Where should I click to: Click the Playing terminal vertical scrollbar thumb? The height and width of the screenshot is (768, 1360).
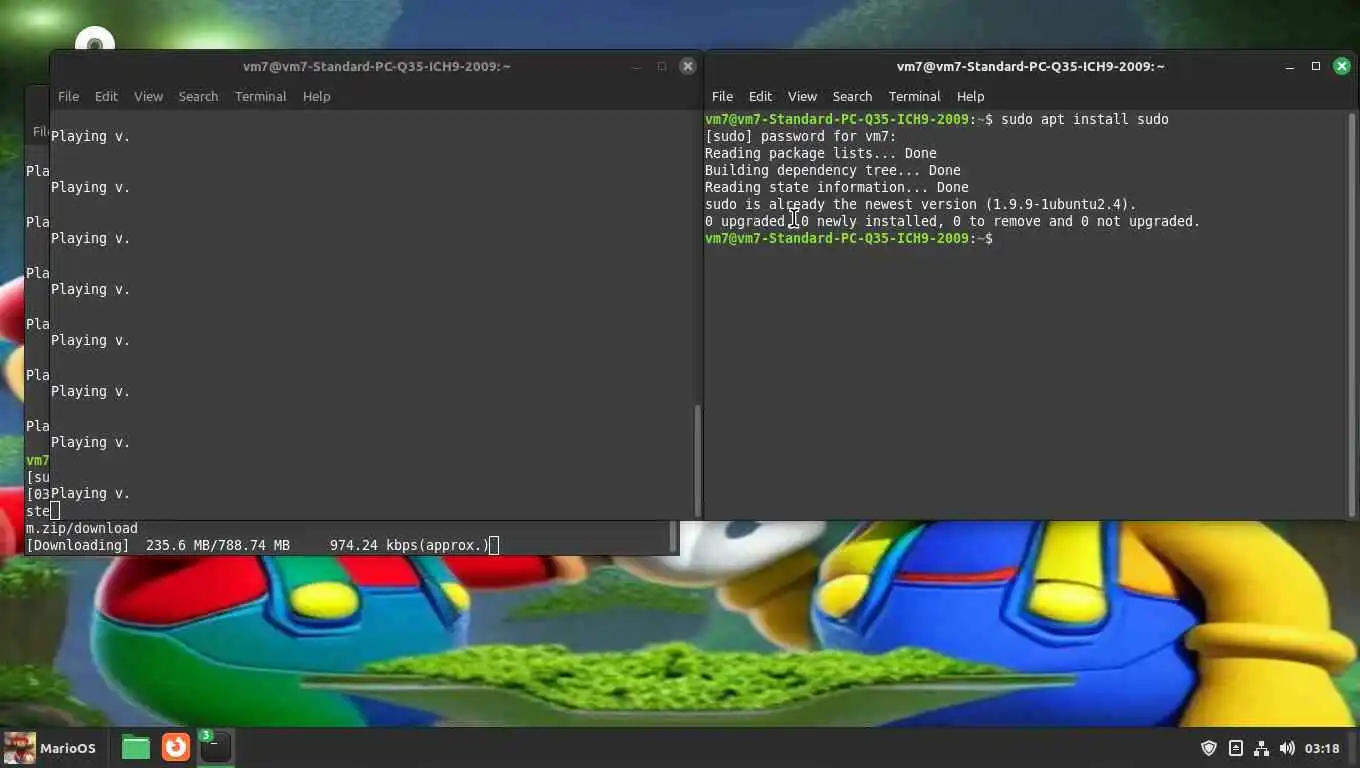tap(697, 460)
